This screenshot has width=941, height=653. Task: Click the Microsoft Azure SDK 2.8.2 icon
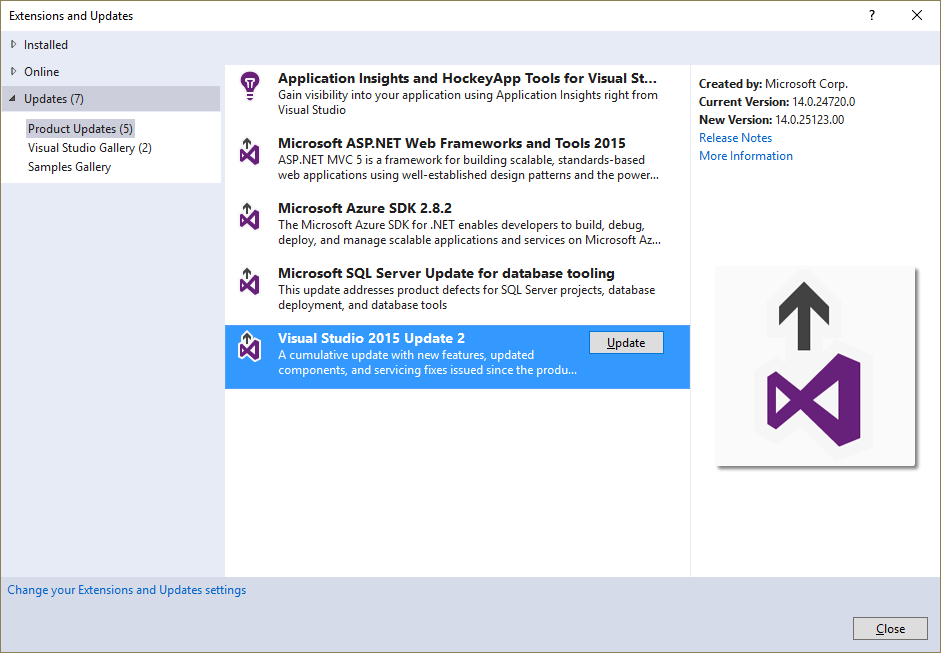pyautogui.click(x=249, y=216)
